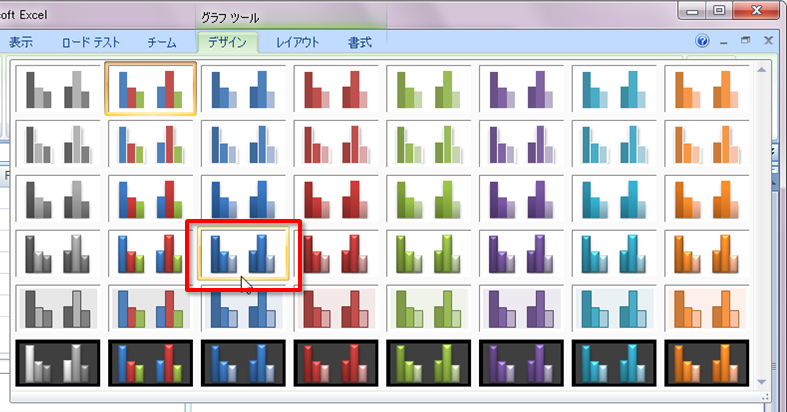Choose orange style with peach tinted background

click(707, 308)
